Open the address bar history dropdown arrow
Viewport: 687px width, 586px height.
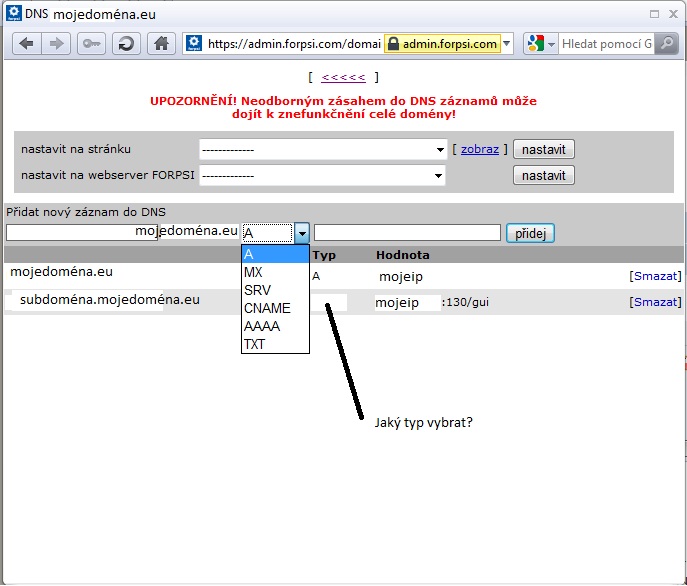point(507,44)
